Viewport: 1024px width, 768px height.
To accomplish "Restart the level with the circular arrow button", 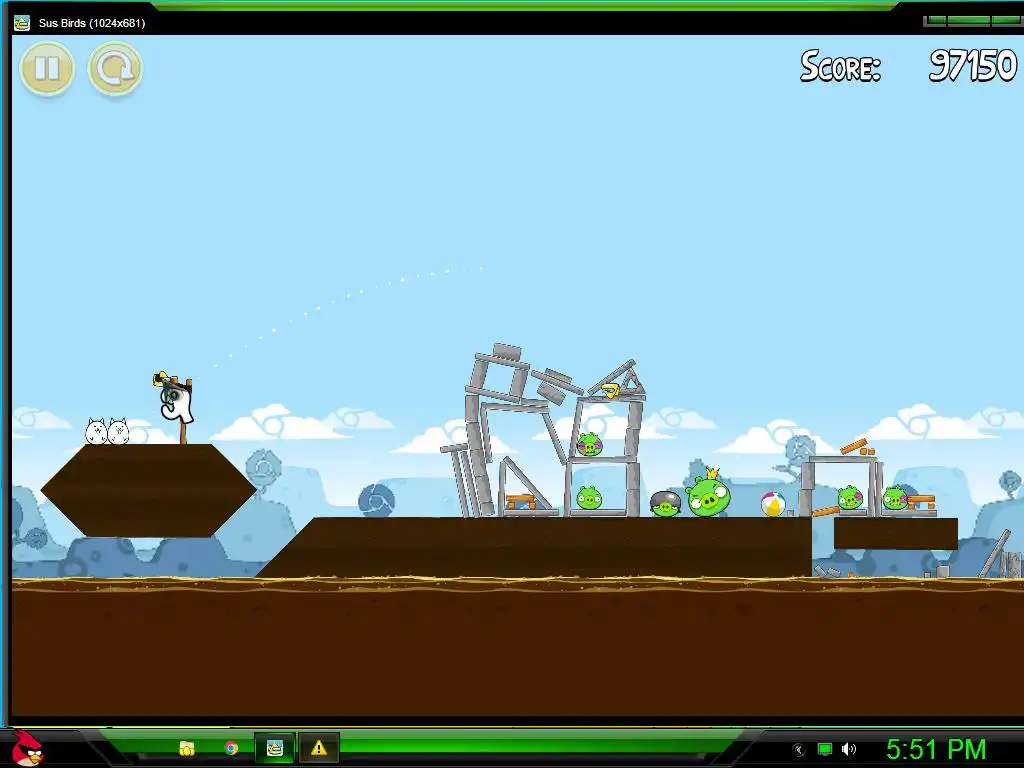I will tap(115, 67).
